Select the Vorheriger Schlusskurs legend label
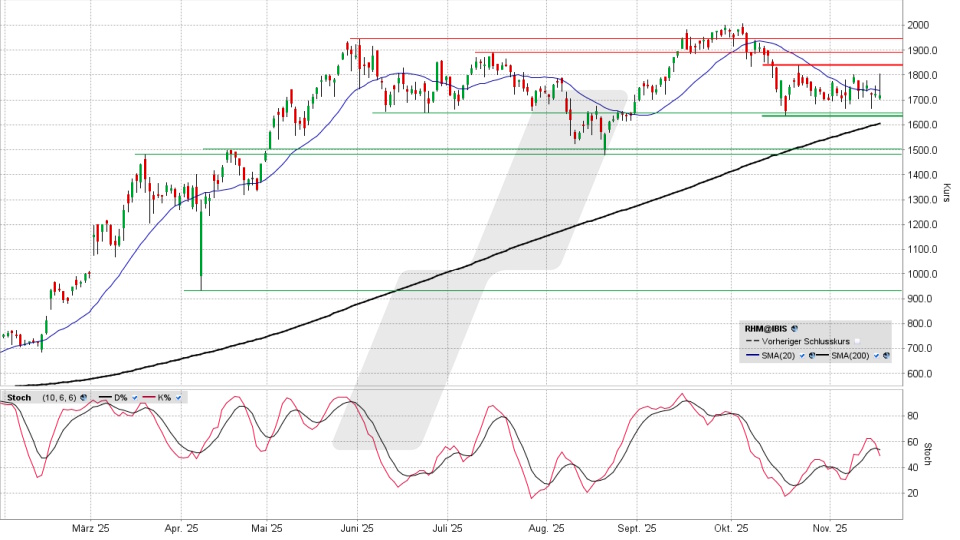This screenshot has height=540, width=960. tap(806, 341)
